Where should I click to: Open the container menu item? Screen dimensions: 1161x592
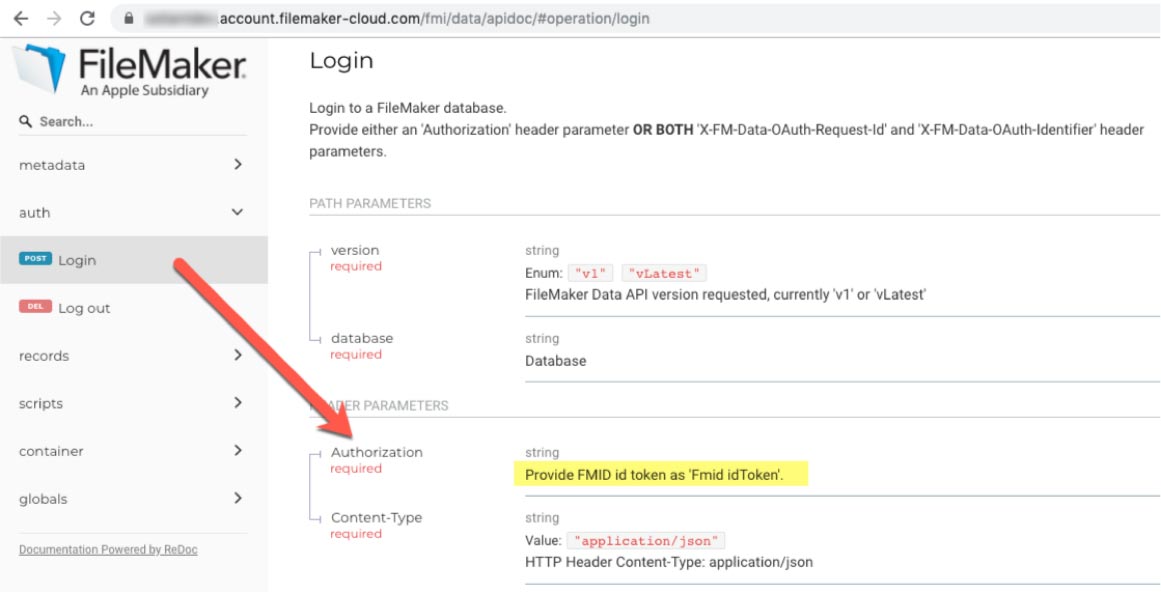coord(133,451)
